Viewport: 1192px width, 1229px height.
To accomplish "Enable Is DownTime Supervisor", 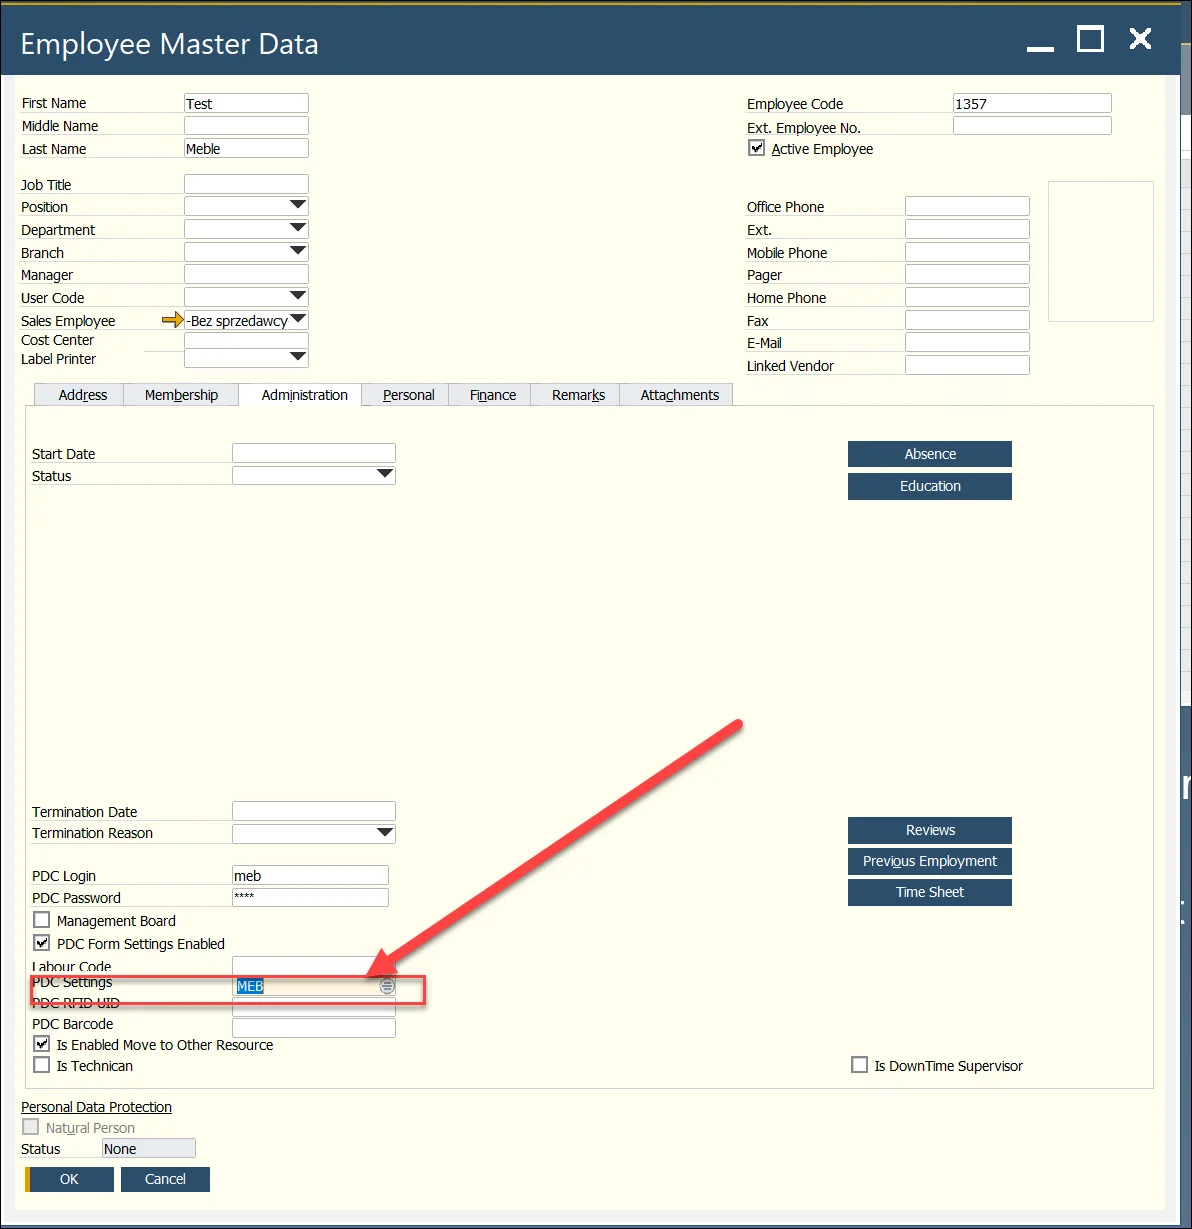I will [860, 1064].
